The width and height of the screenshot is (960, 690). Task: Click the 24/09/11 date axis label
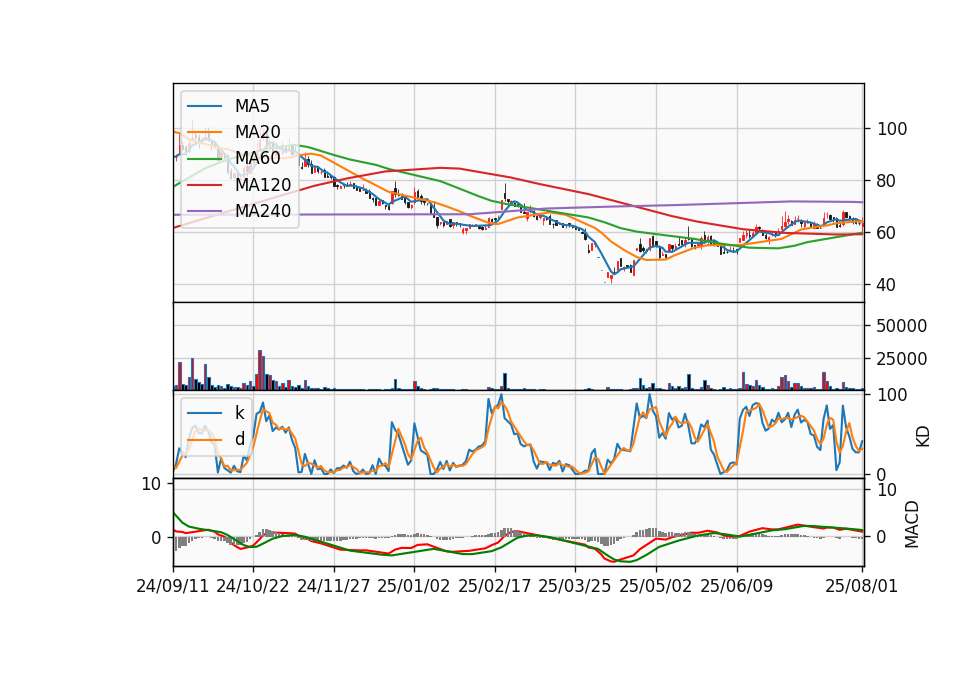pyautogui.click(x=173, y=586)
